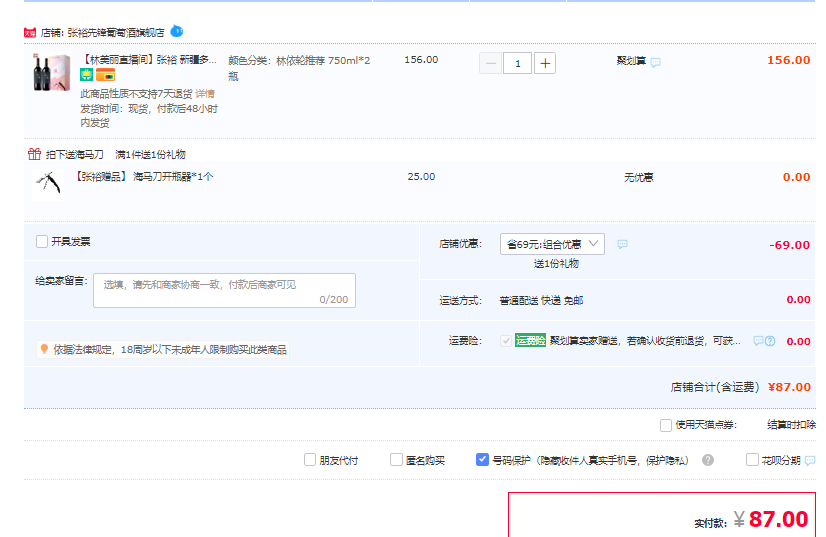826x537 pixels.
Task: Click the speech bubble icon in 运费险 row
Action: pyautogui.click(x=758, y=341)
